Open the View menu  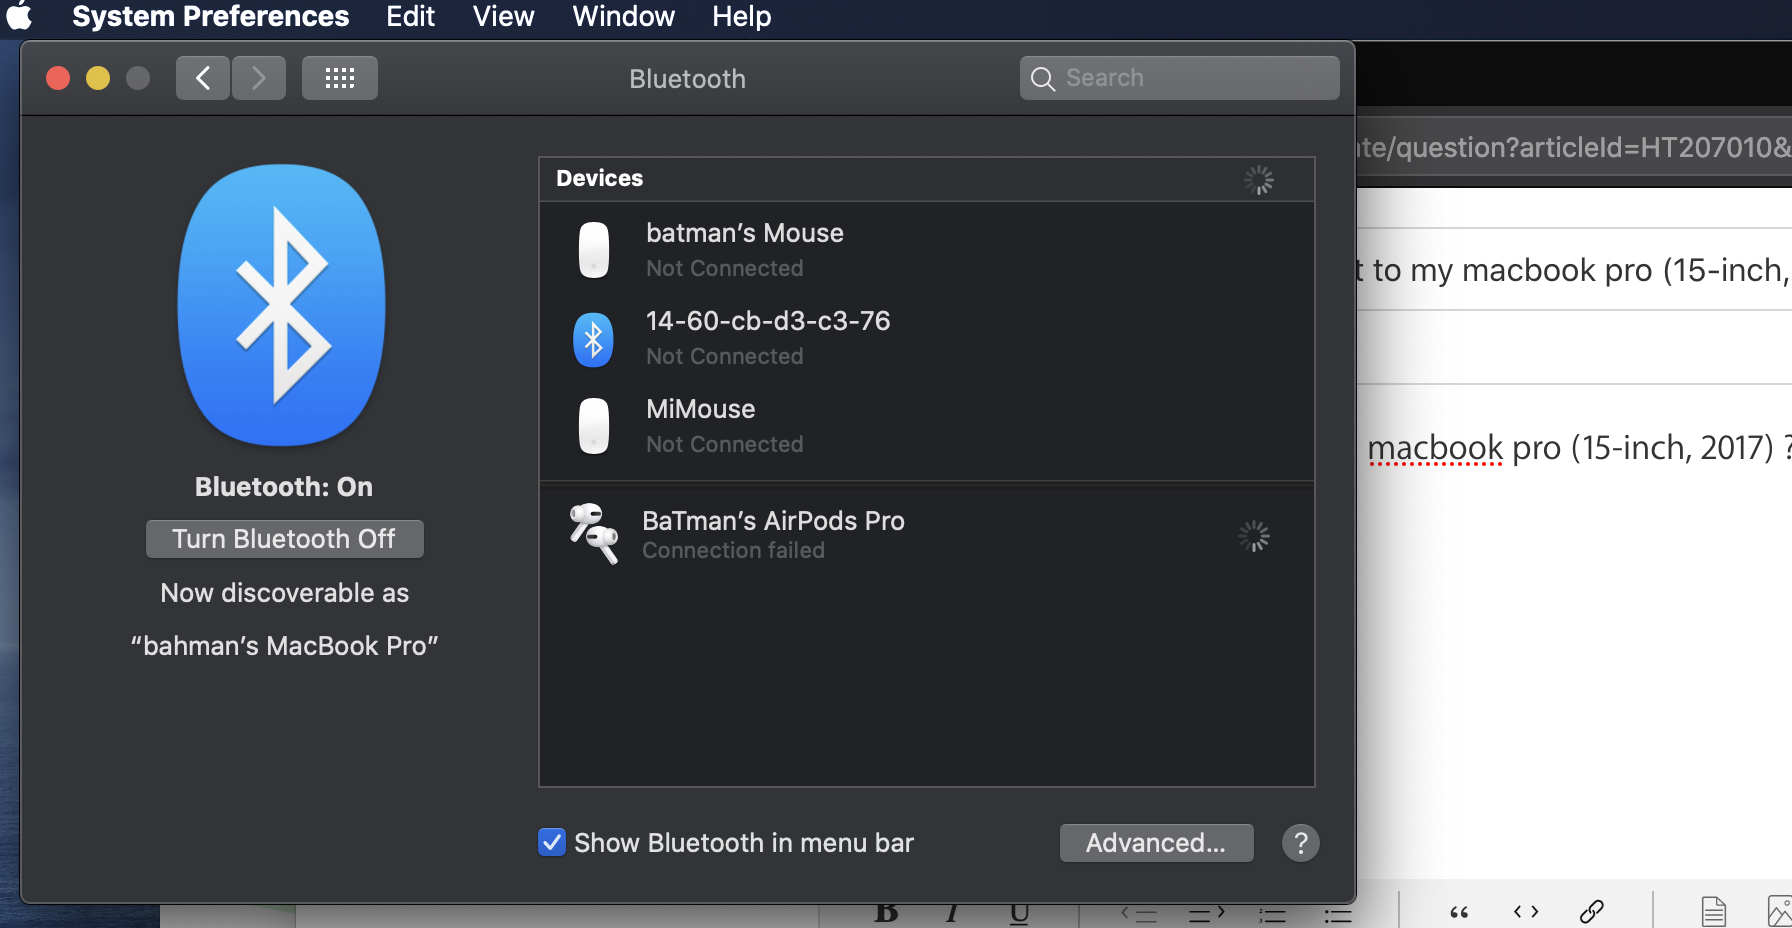click(x=504, y=16)
